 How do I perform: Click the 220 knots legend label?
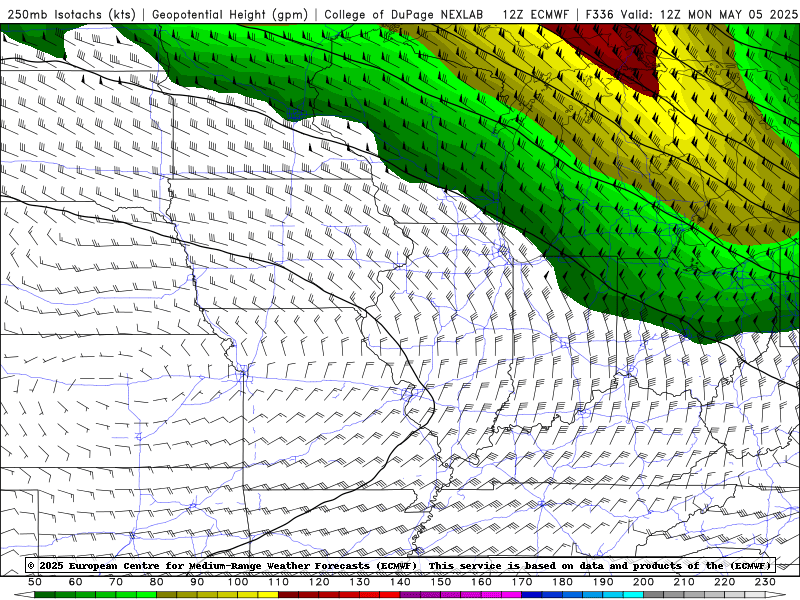(x=724, y=582)
